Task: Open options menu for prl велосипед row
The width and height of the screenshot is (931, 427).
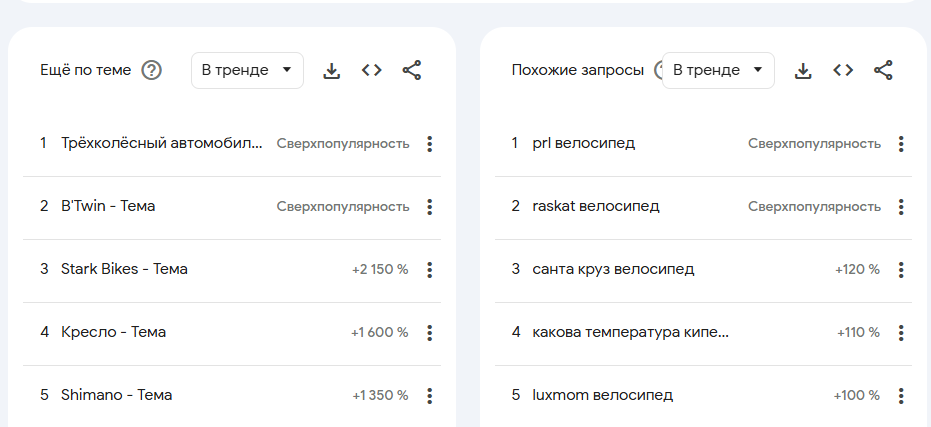Action: pos(901,144)
